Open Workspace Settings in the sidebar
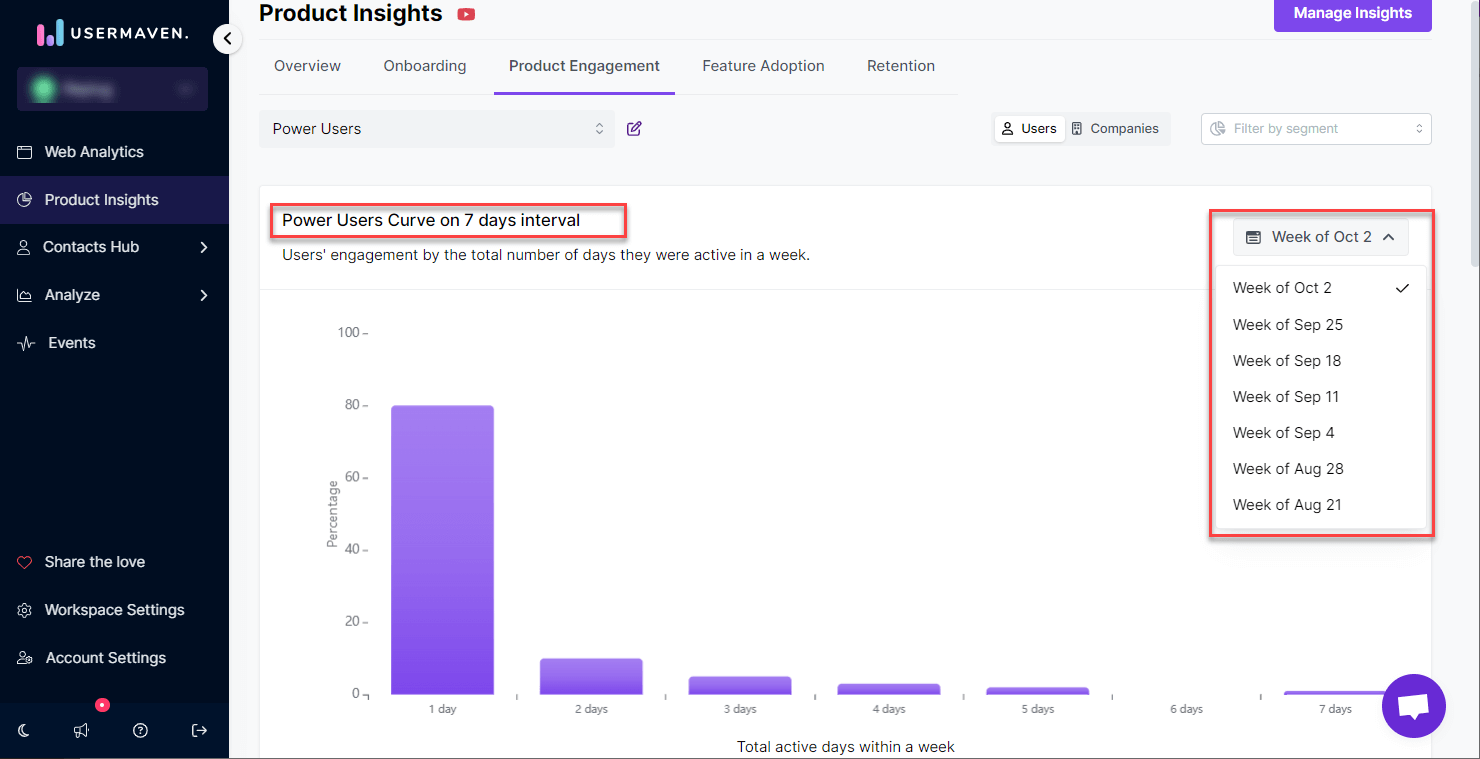This screenshot has height=759, width=1480. (x=114, y=610)
